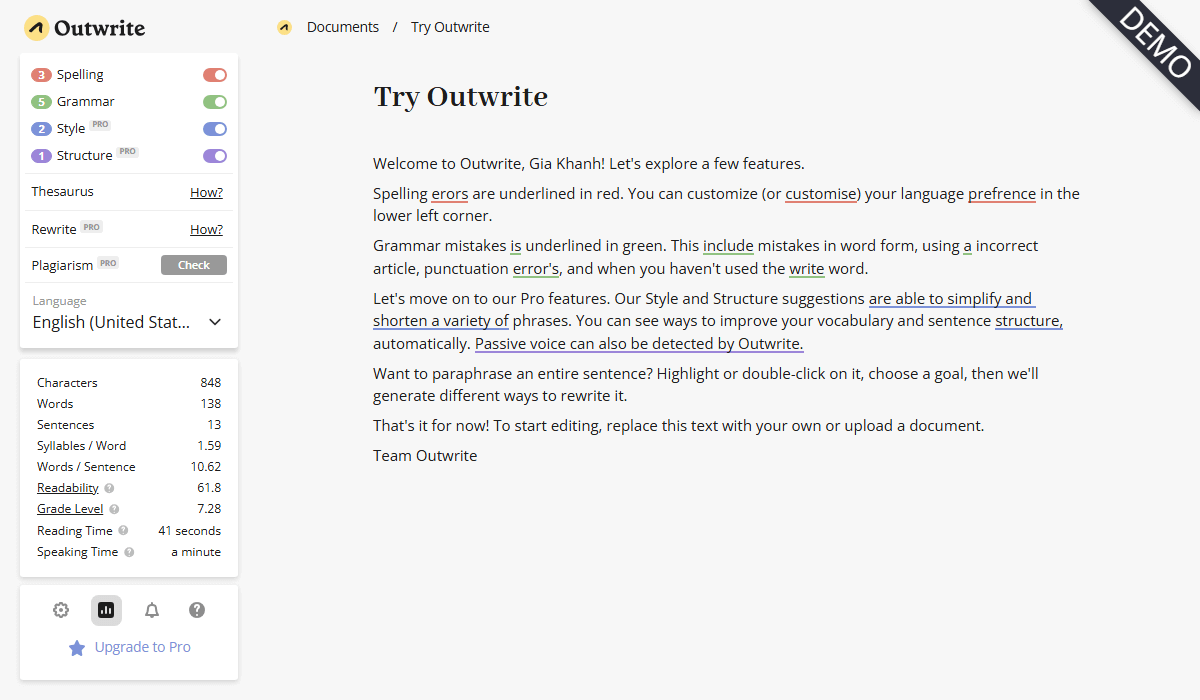The image size is (1200, 700).
Task: Click the help question mark icon
Action: pos(197,610)
